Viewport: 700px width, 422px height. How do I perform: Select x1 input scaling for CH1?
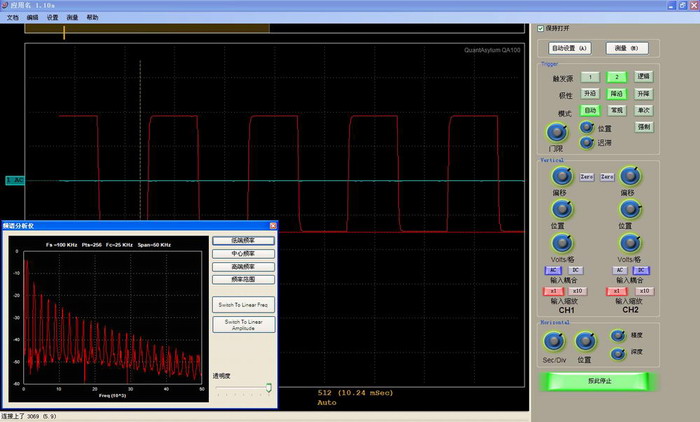[x=553, y=291]
